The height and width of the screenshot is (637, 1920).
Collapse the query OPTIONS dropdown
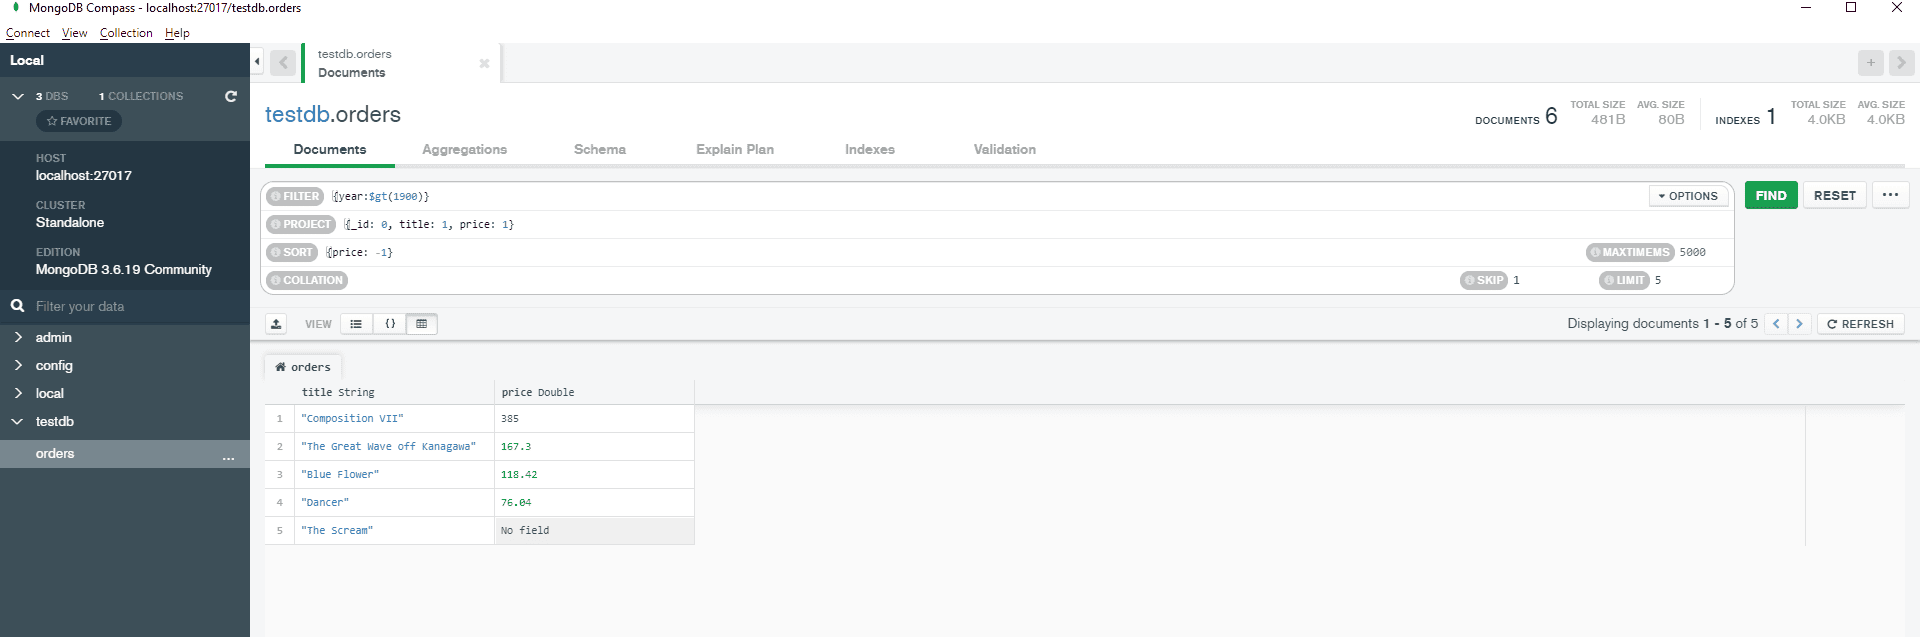(x=1689, y=196)
